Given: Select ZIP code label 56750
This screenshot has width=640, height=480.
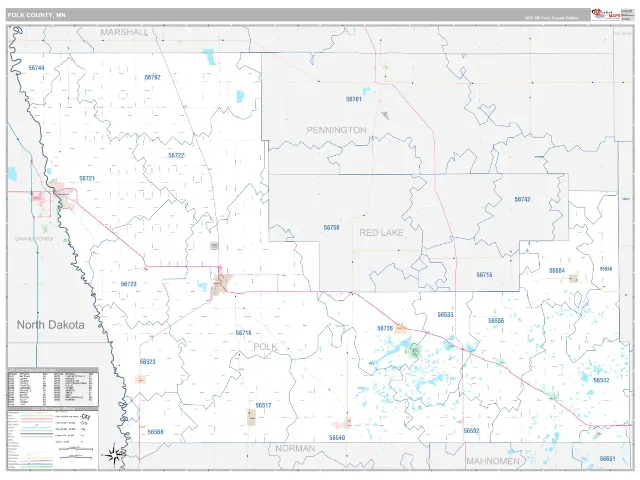Looking at the screenshot, I should [x=331, y=227].
